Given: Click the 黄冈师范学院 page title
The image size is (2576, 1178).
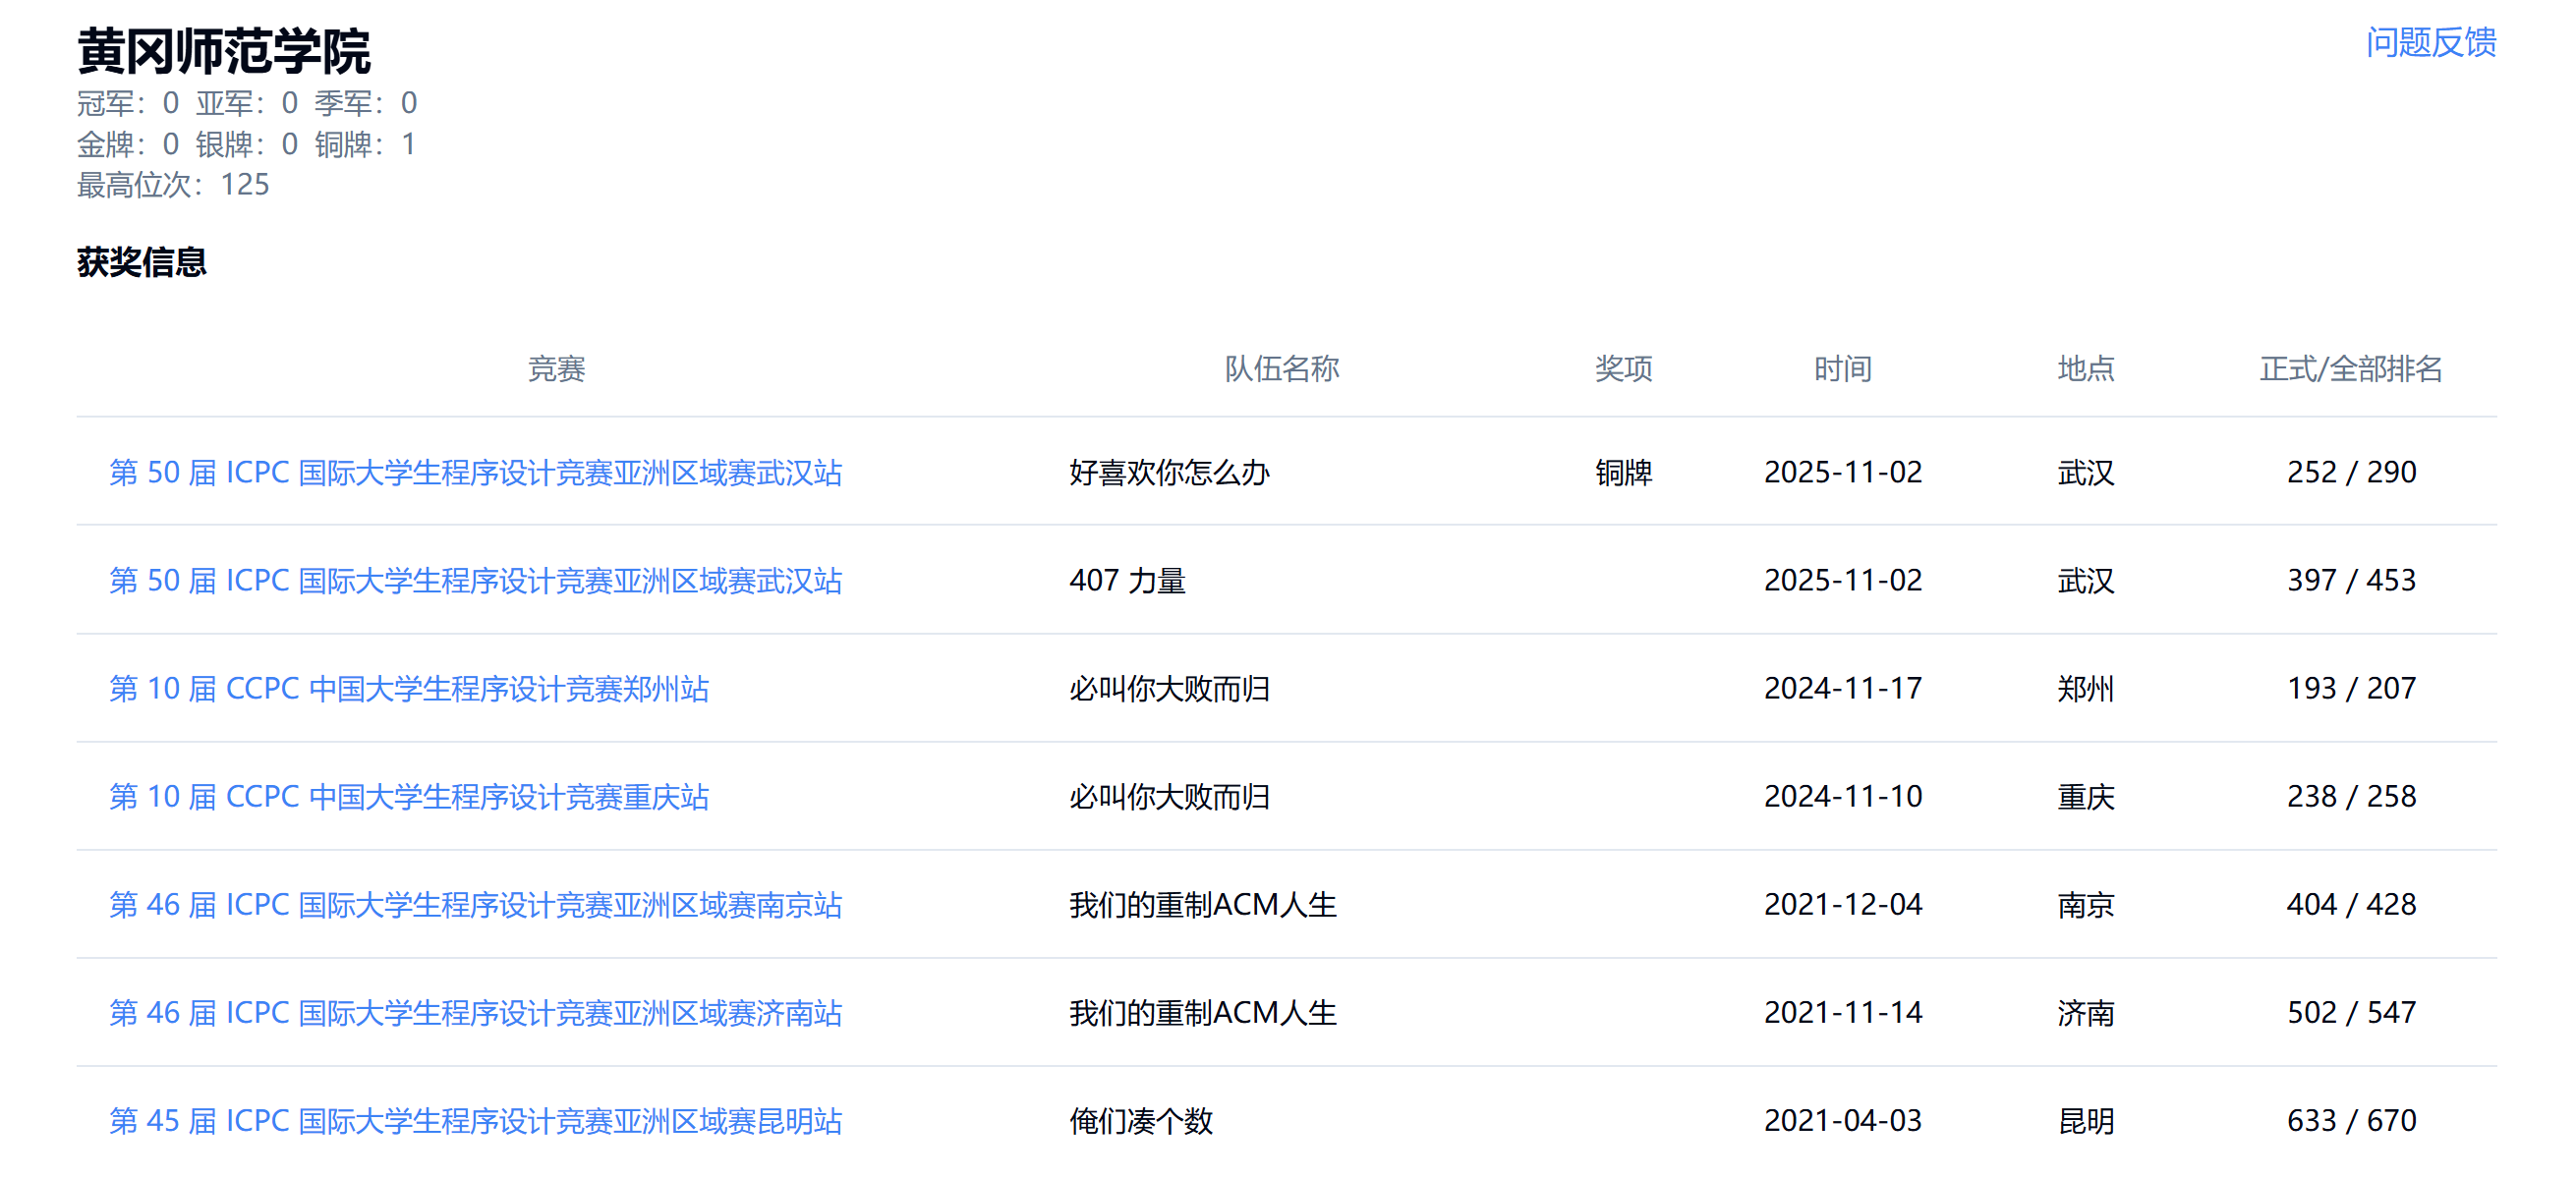Looking at the screenshot, I should pyautogui.click(x=224, y=52).
